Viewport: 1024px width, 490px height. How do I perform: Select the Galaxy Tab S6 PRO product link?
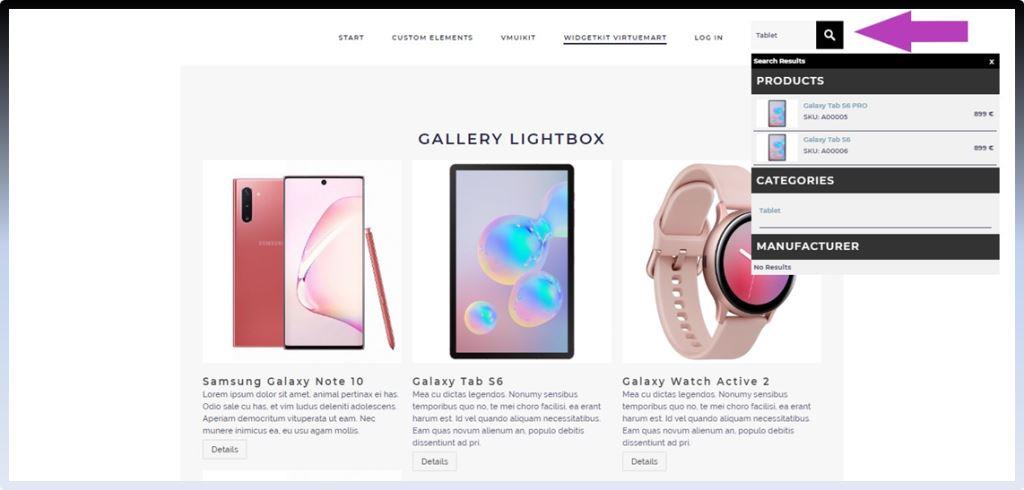835,105
